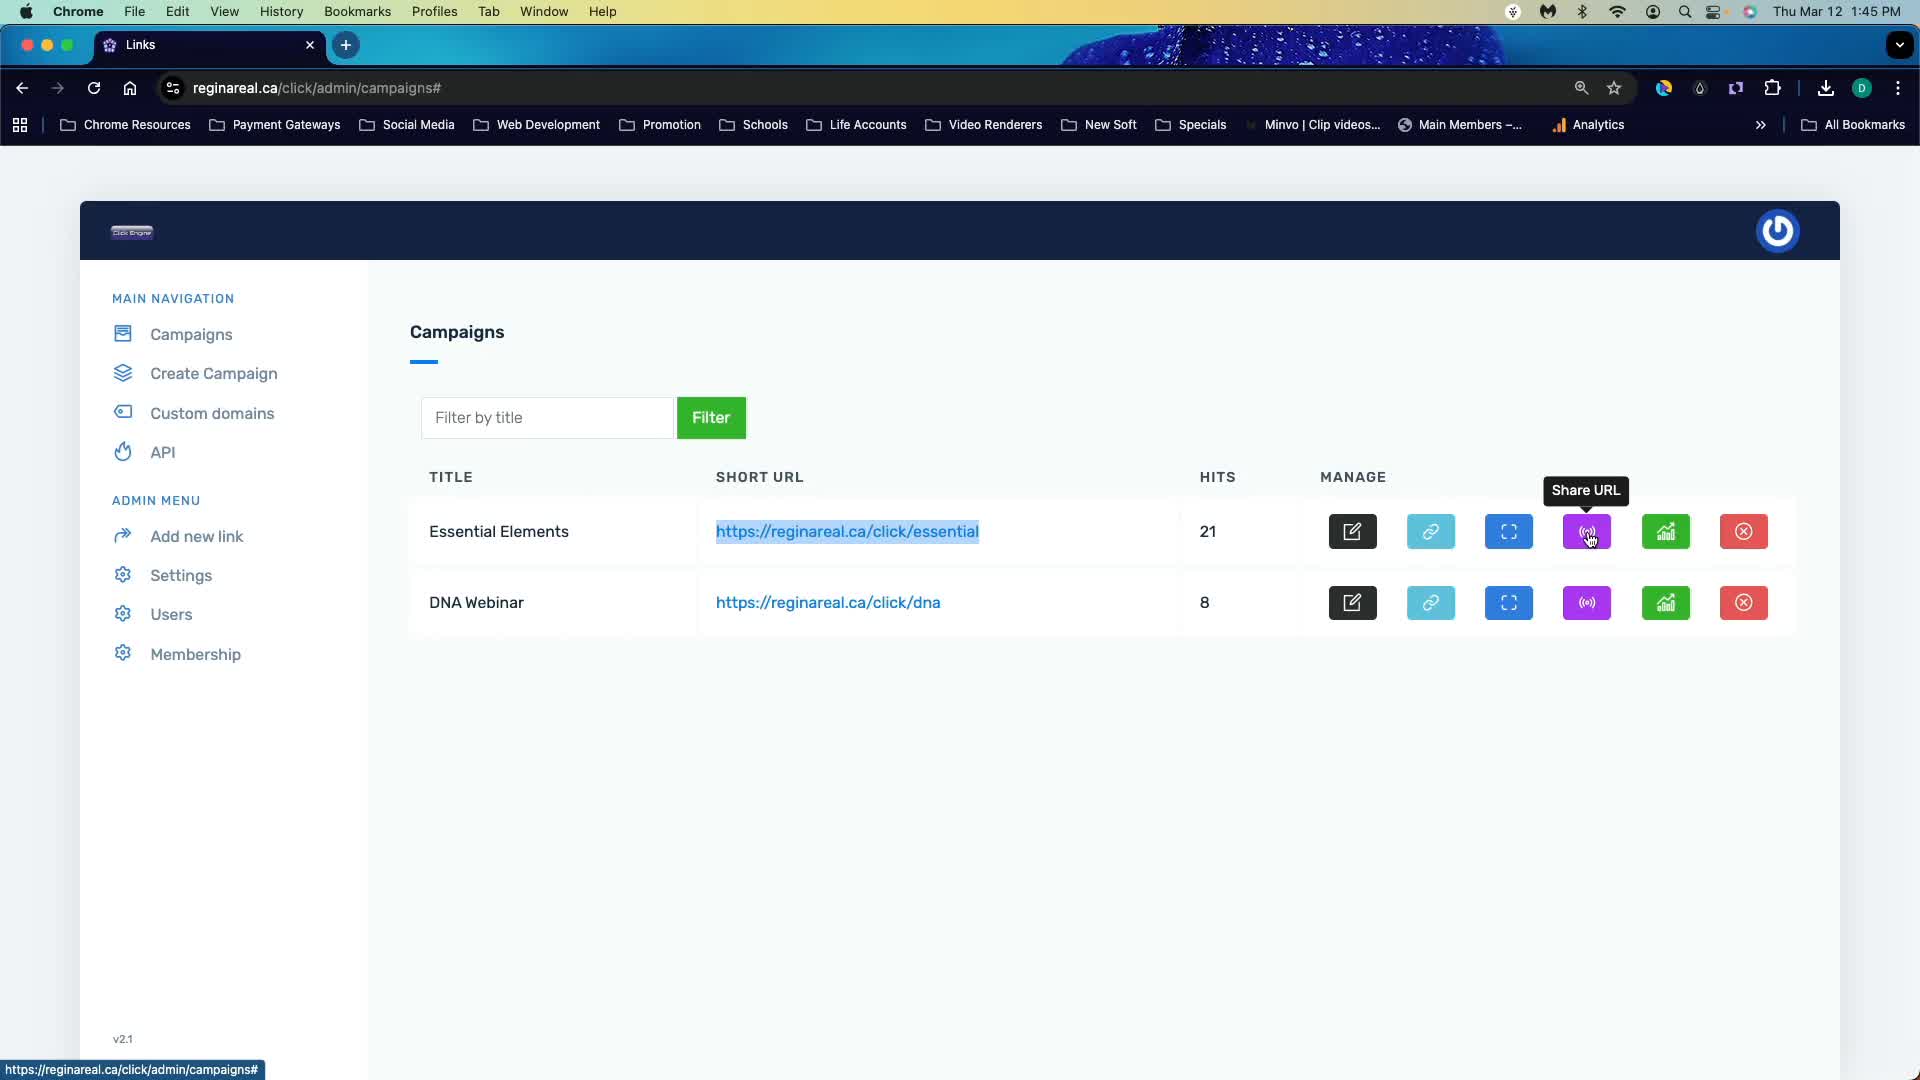
Task: Delete the DNA Webinar campaign
Action: (1743, 603)
